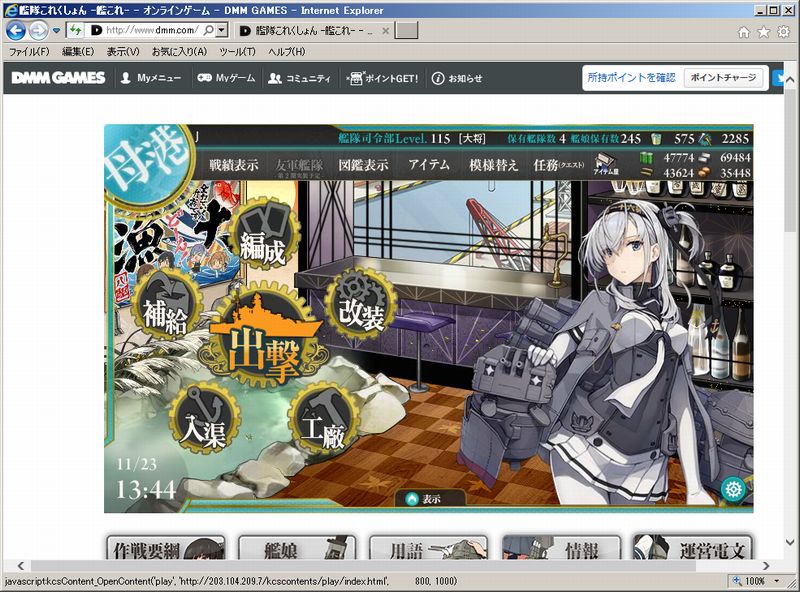The image size is (800, 592).
Task: Click the vertical scrollbar down arrow
Action: tap(789, 542)
